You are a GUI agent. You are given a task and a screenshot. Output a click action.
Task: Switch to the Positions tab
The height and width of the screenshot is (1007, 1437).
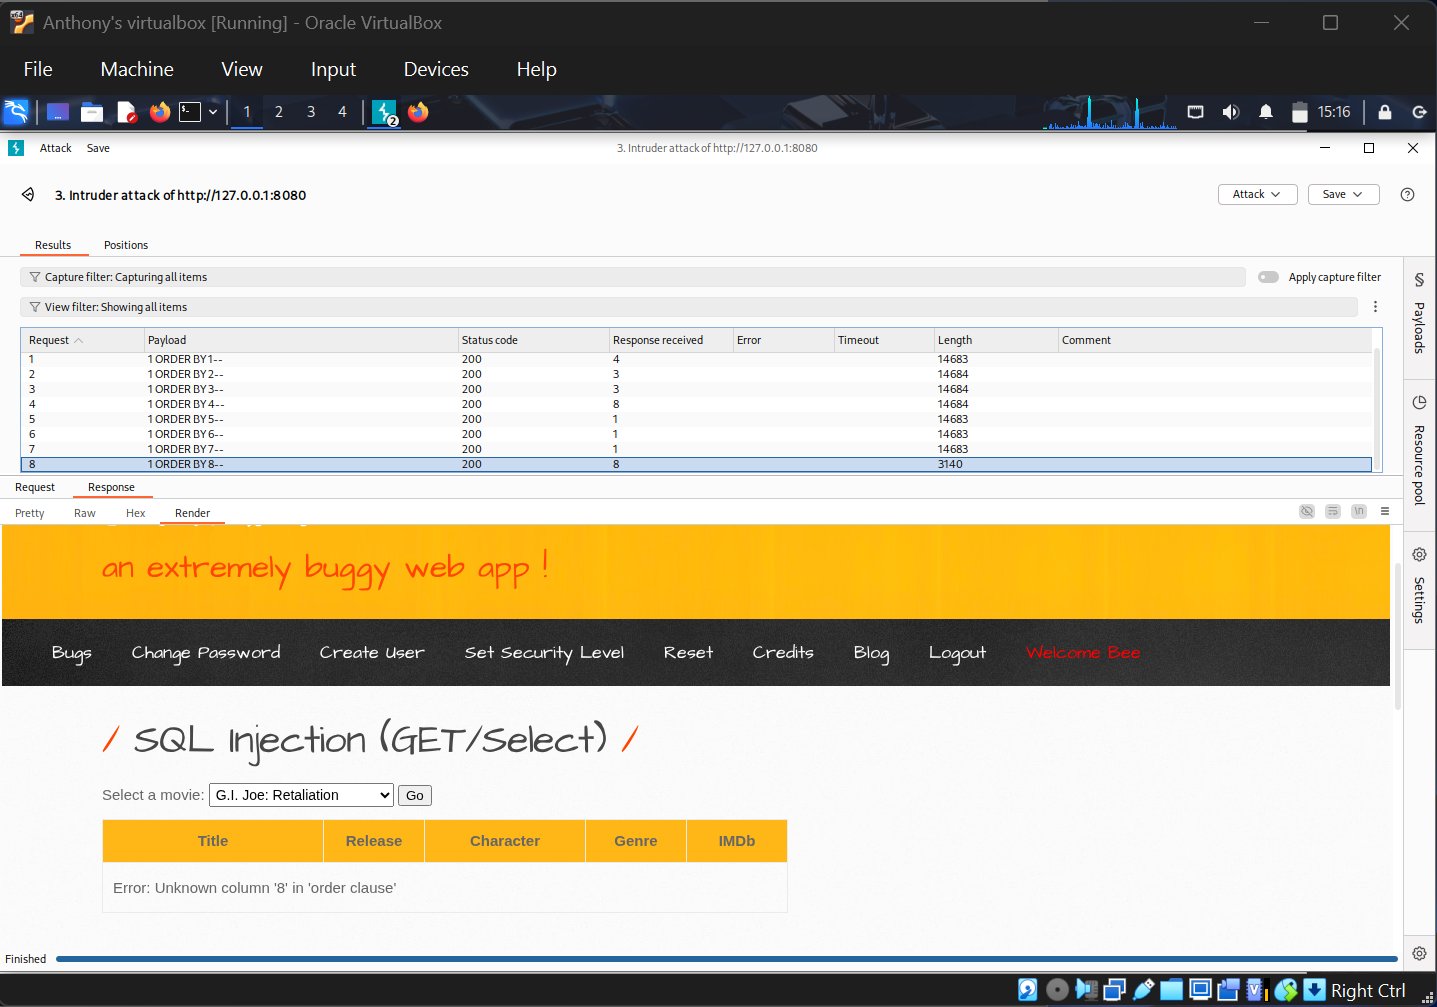click(126, 245)
